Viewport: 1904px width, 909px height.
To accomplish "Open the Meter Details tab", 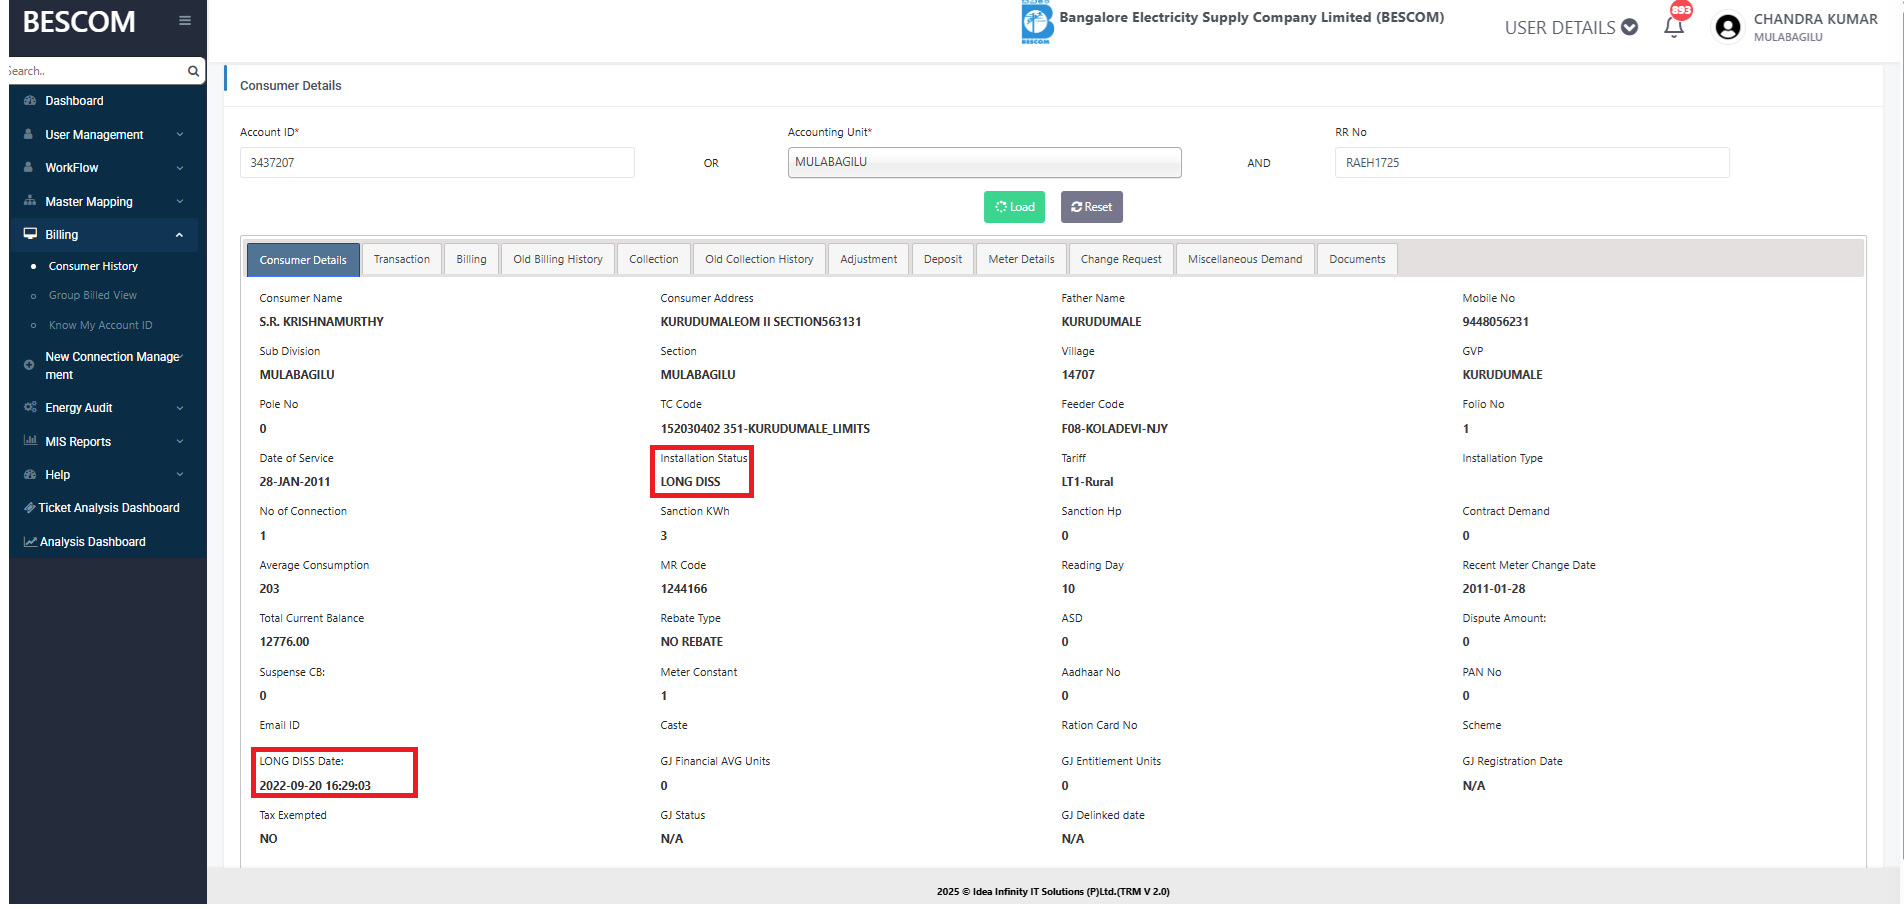I will 1021,260.
